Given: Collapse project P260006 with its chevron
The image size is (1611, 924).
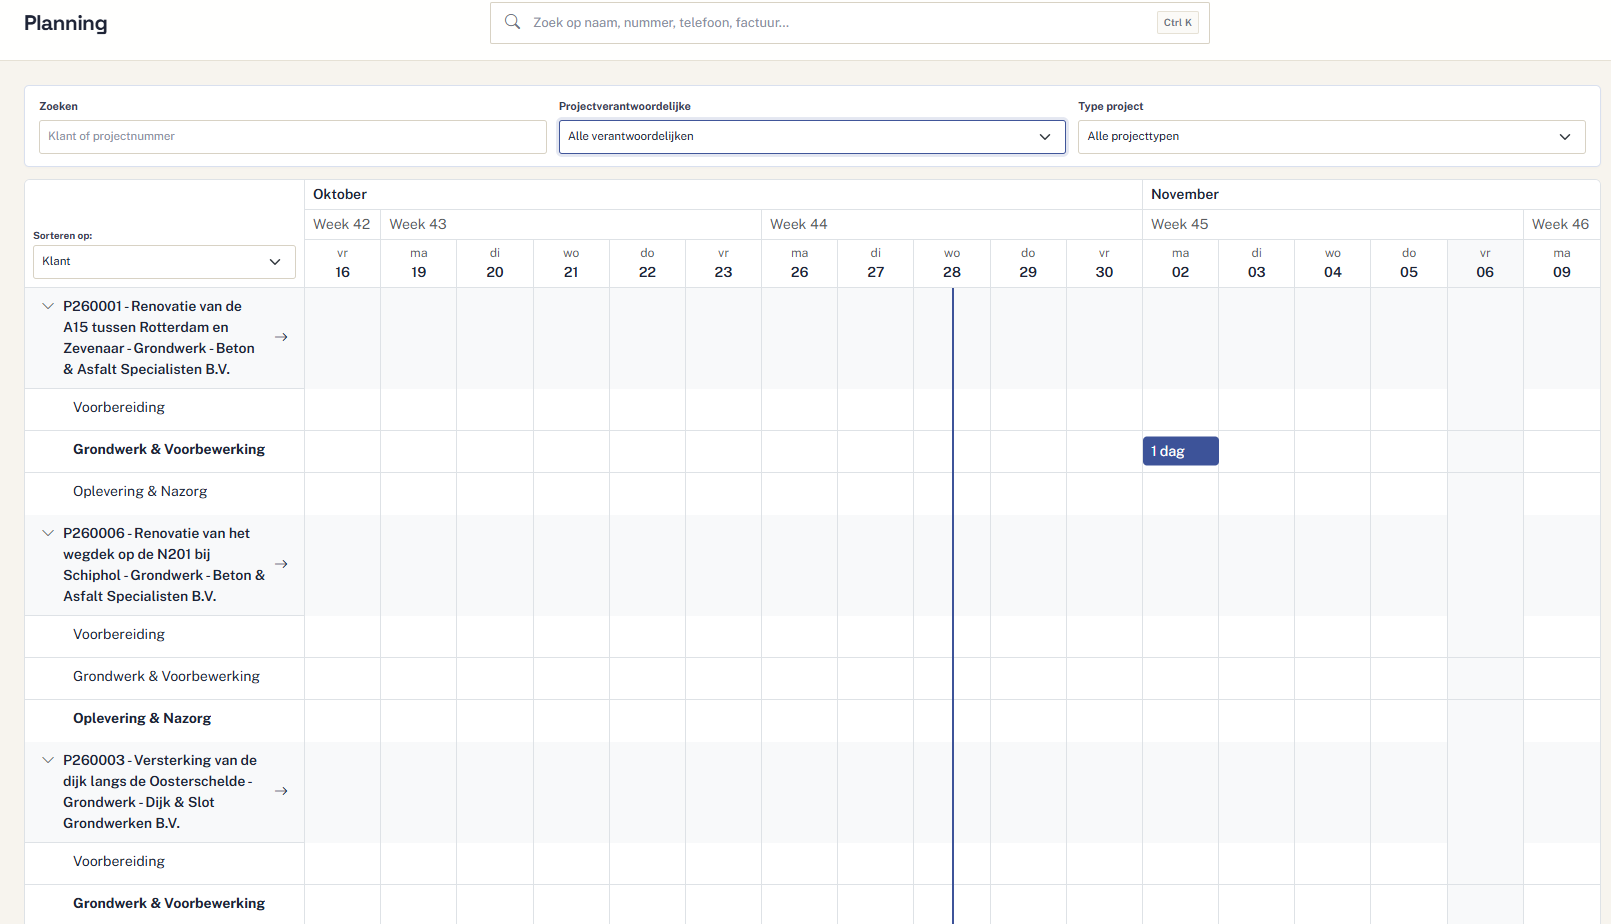Looking at the screenshot, I should (48, 533).
